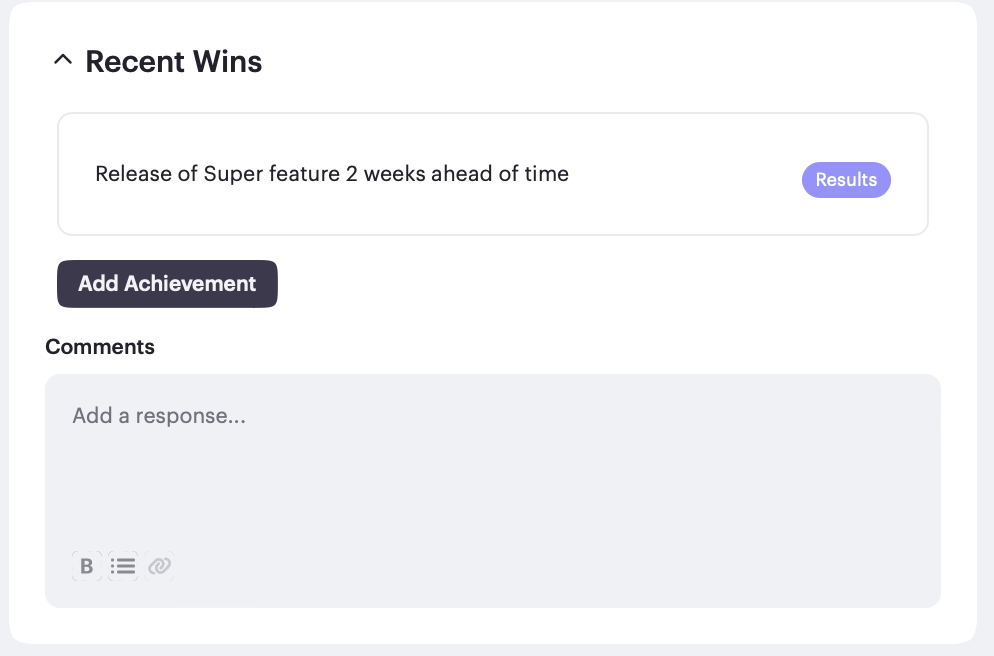This screenshot has width=994, height=656.
Task: Click inside the gray Comments text area
Action: click(x=492, y=480)
